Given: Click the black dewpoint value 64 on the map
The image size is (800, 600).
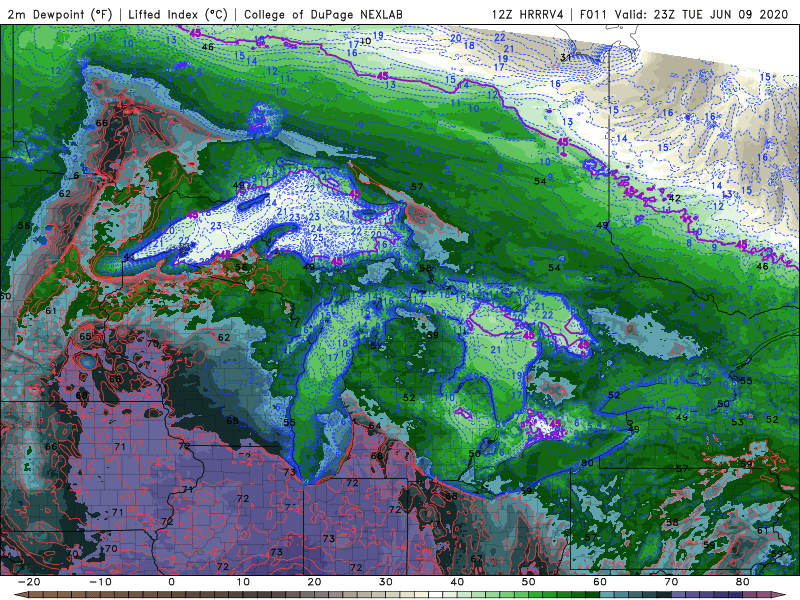Looking at the screenshot, I should pyautogui.click(x=374, y=426).
